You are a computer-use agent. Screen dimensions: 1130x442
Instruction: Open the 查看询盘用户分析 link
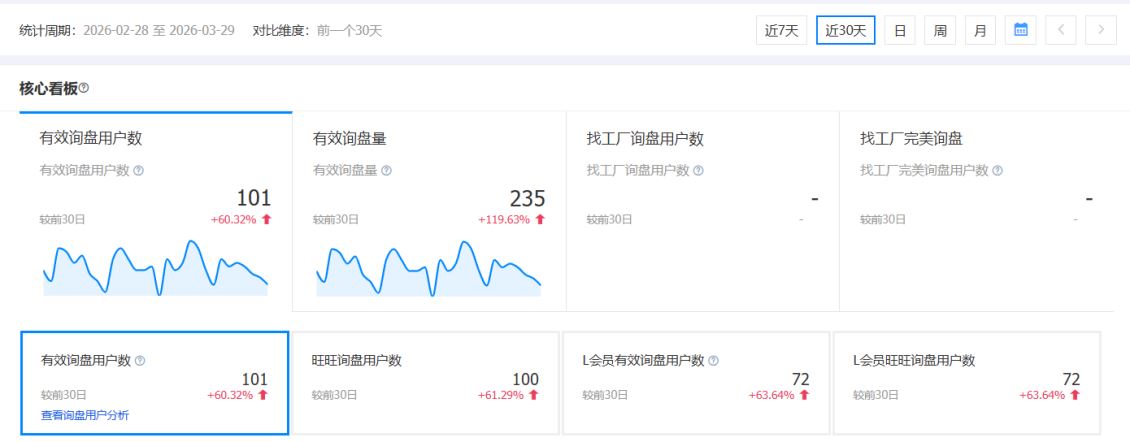click(85, 415)
